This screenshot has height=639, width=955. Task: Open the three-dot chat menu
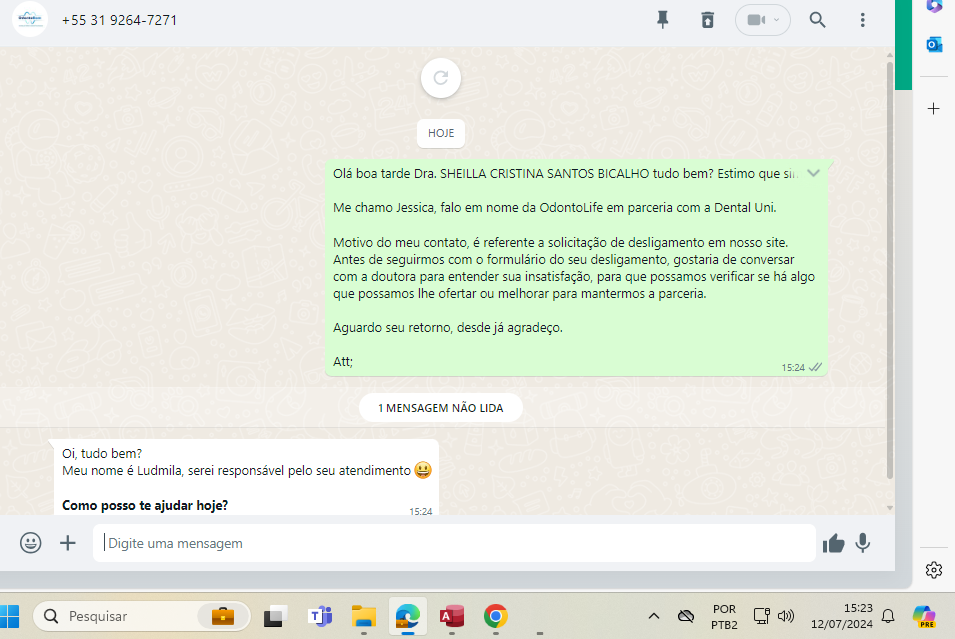(x=862, y=20)
